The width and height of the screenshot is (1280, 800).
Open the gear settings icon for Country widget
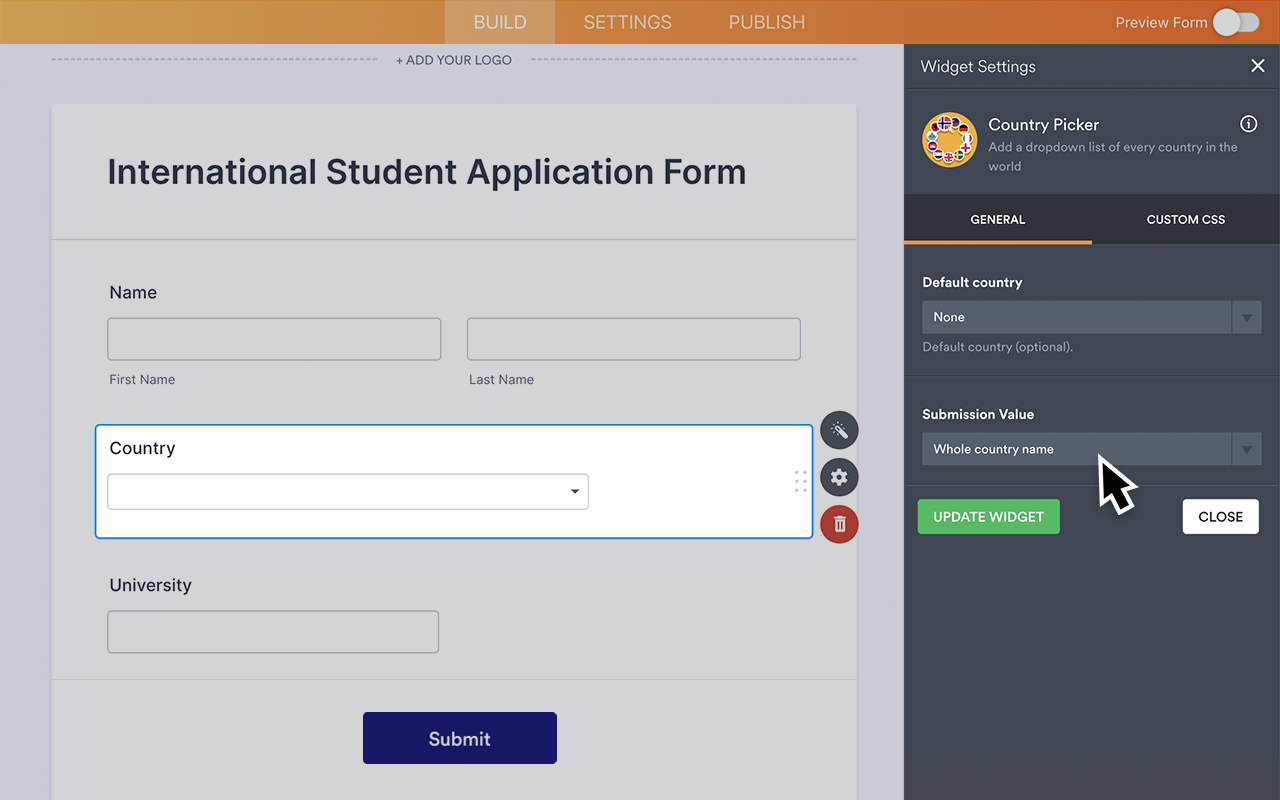click(x=839, y=477)
